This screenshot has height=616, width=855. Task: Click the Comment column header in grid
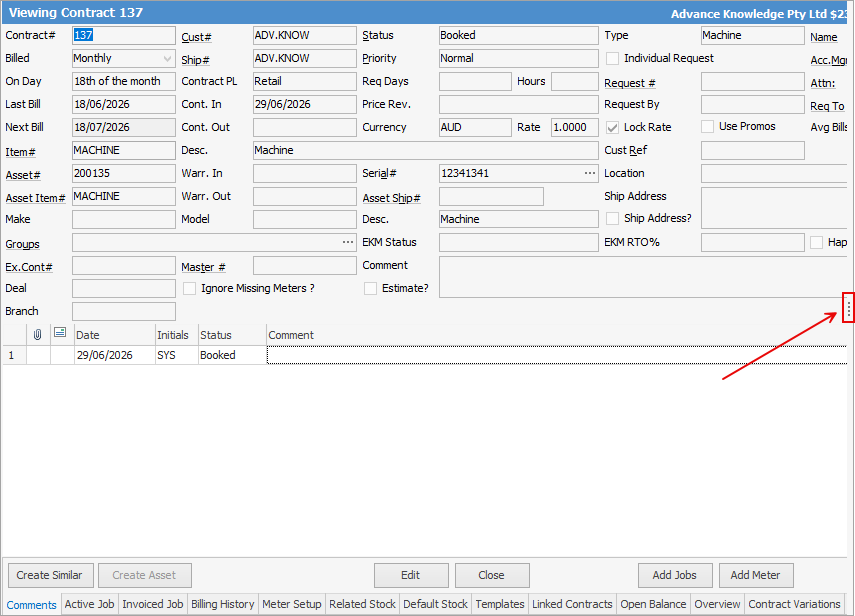pos(556,335)
